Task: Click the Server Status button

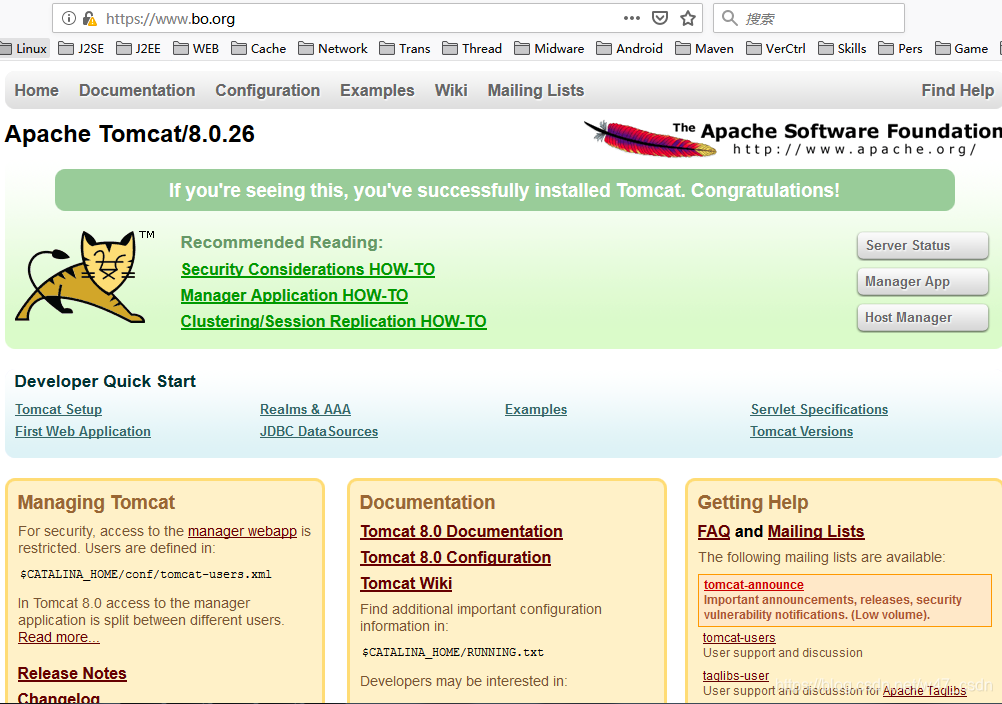Action: 923,246
